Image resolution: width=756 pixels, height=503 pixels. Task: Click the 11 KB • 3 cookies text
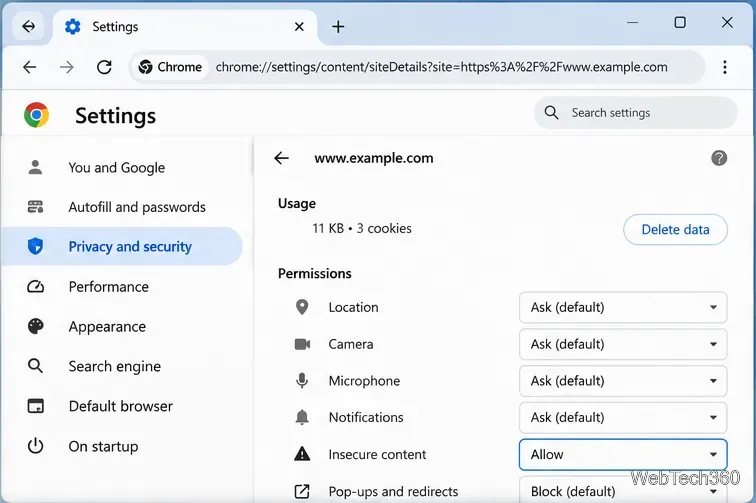tap(362, 228)
